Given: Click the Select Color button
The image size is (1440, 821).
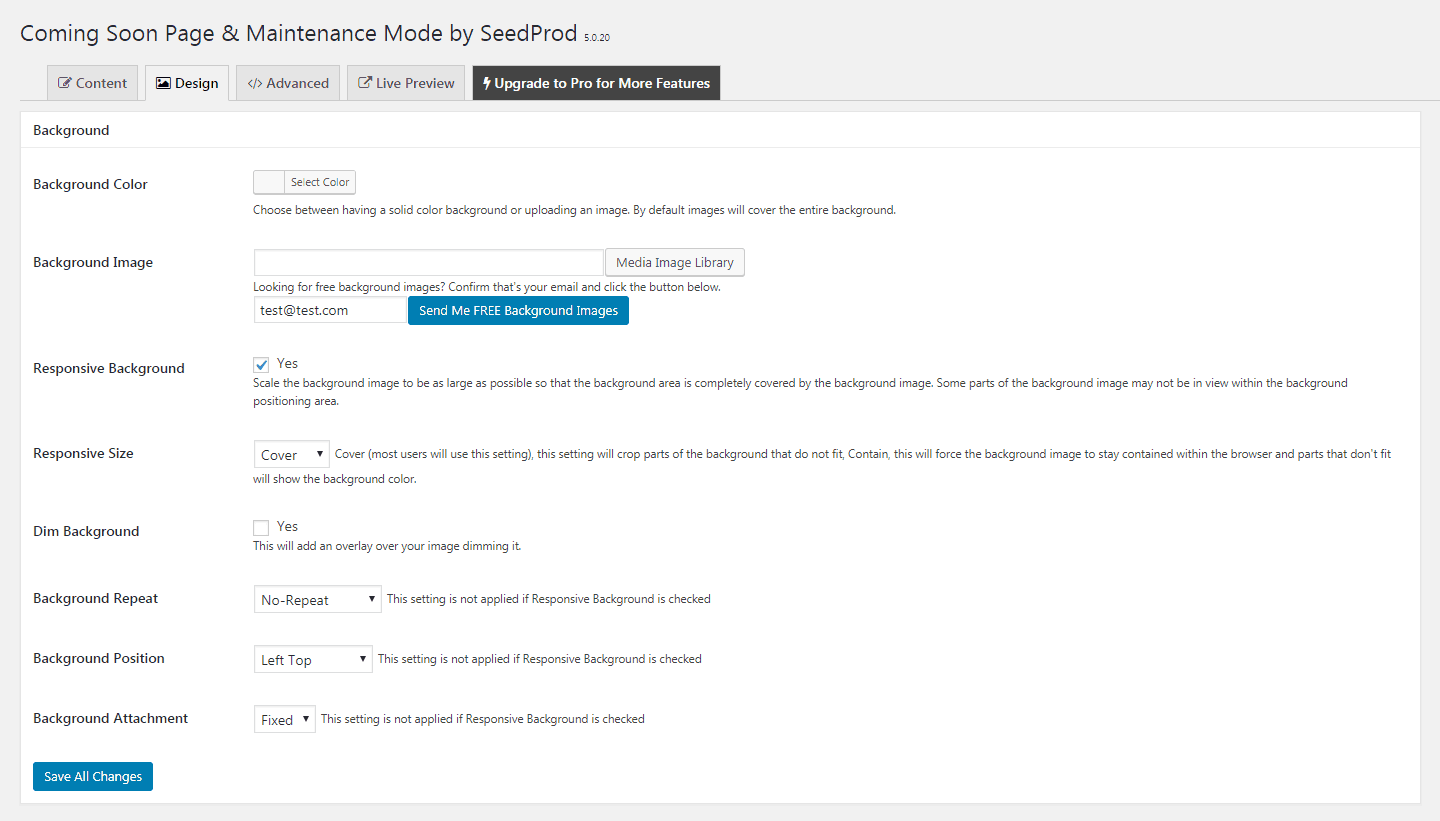Looking at the screenshot, I should pyautogui.click(x=320, y=182).
